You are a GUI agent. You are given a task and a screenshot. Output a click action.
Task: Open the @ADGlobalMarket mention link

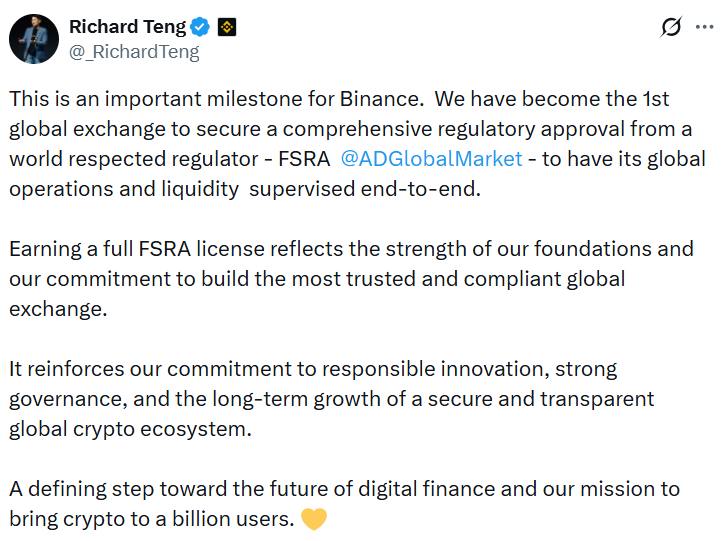(431, 159)
